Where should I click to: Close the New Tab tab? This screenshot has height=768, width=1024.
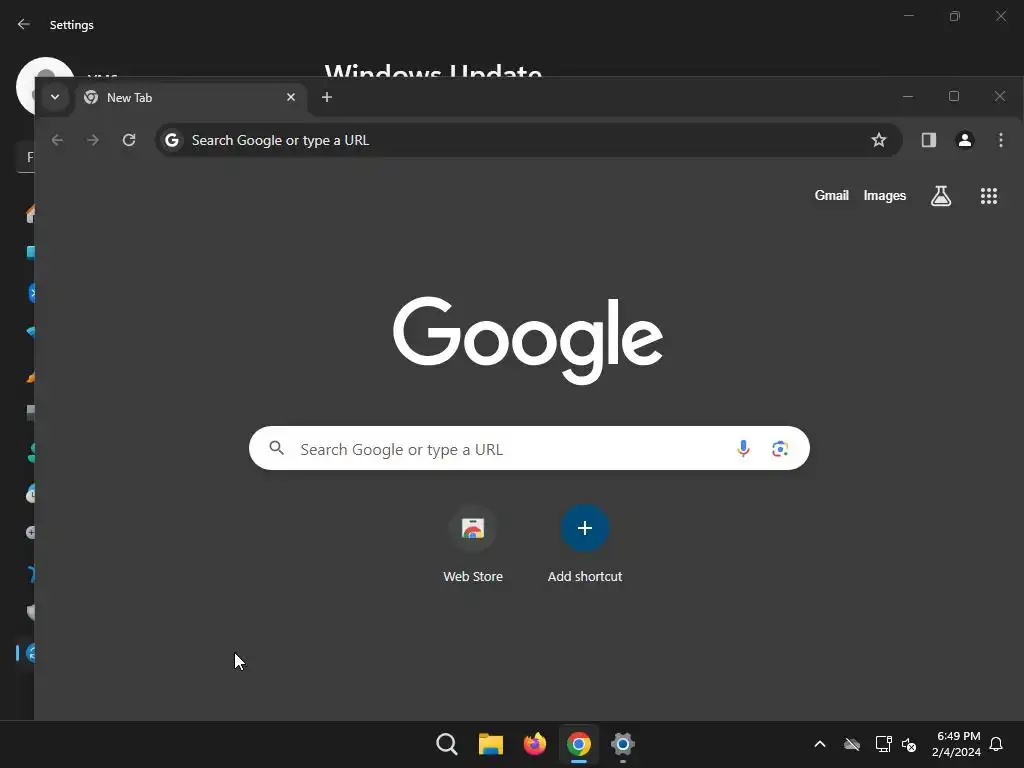[x=291, y=97]
